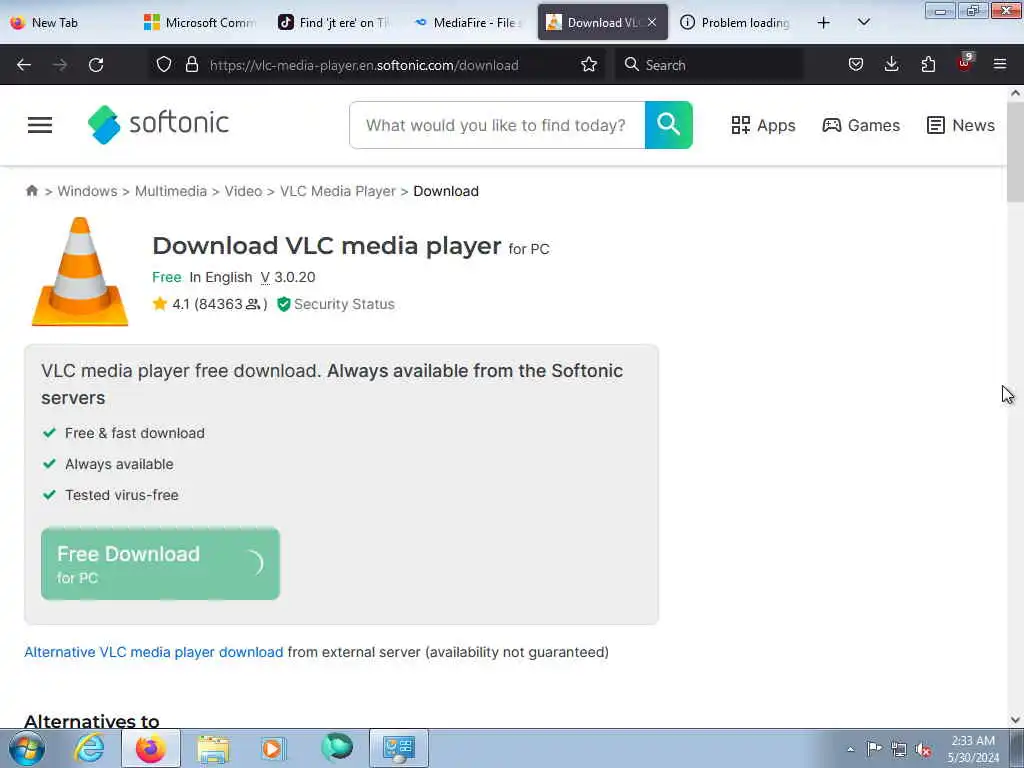Open a new tab with plus button

pos(824,23)
